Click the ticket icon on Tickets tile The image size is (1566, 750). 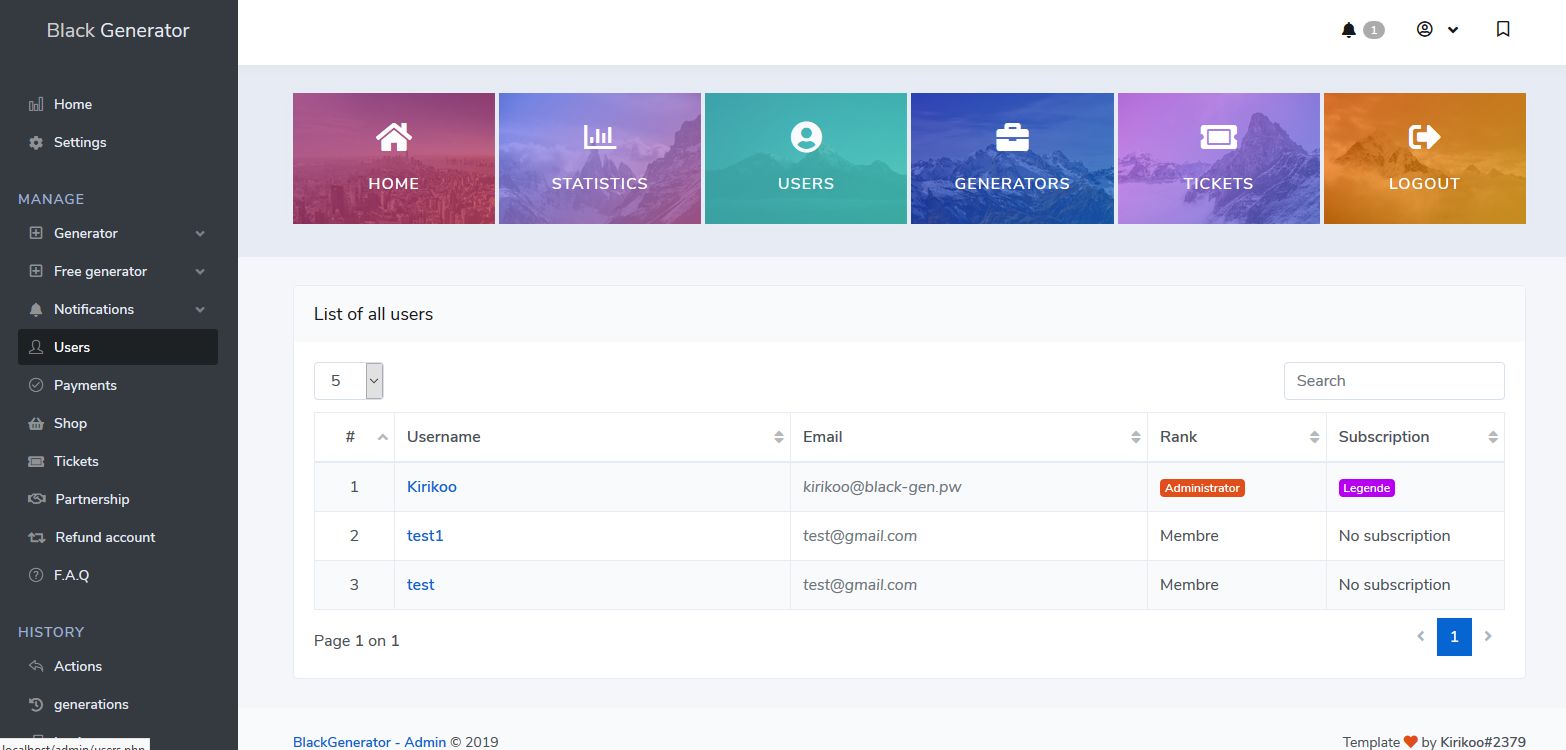(x=1218, y=137)
